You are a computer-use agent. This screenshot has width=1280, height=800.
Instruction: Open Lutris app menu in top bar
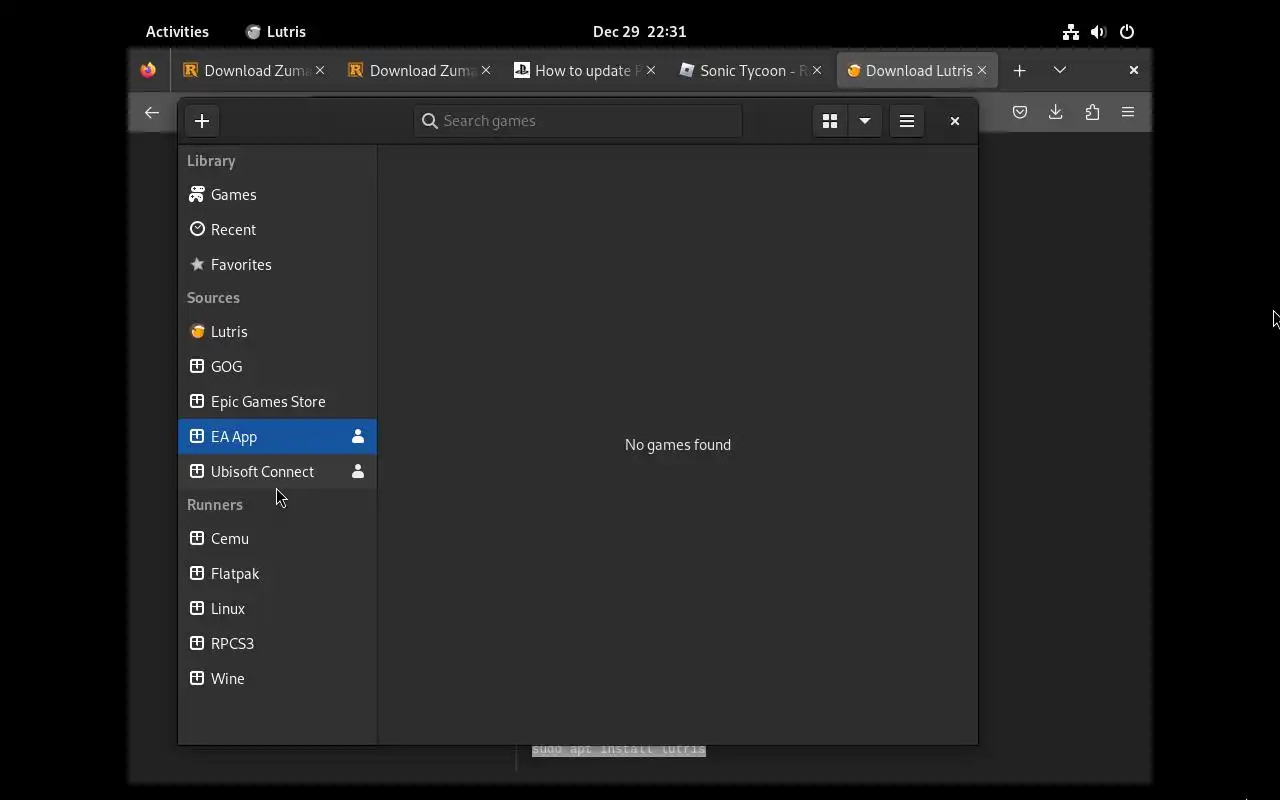(x=276, y=32)
